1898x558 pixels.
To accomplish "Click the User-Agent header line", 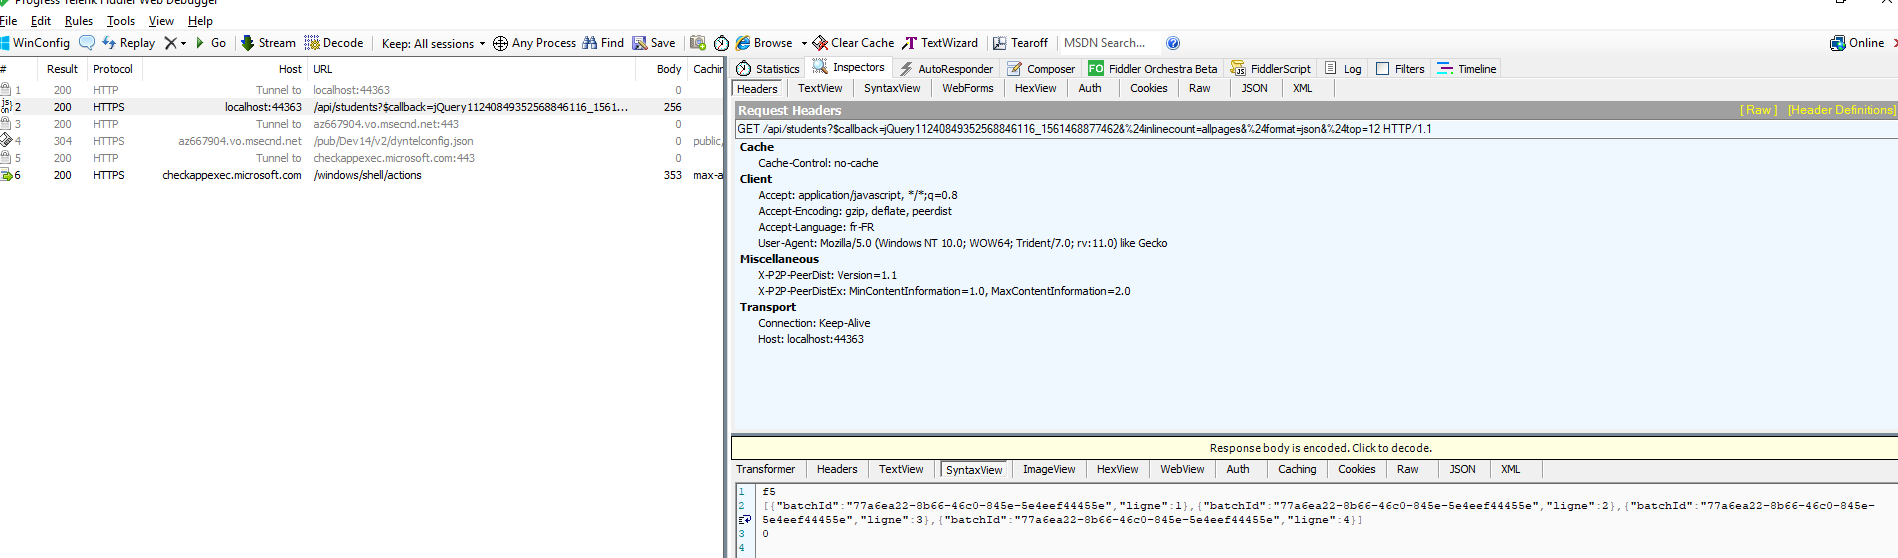I will [x=962, y=243].
